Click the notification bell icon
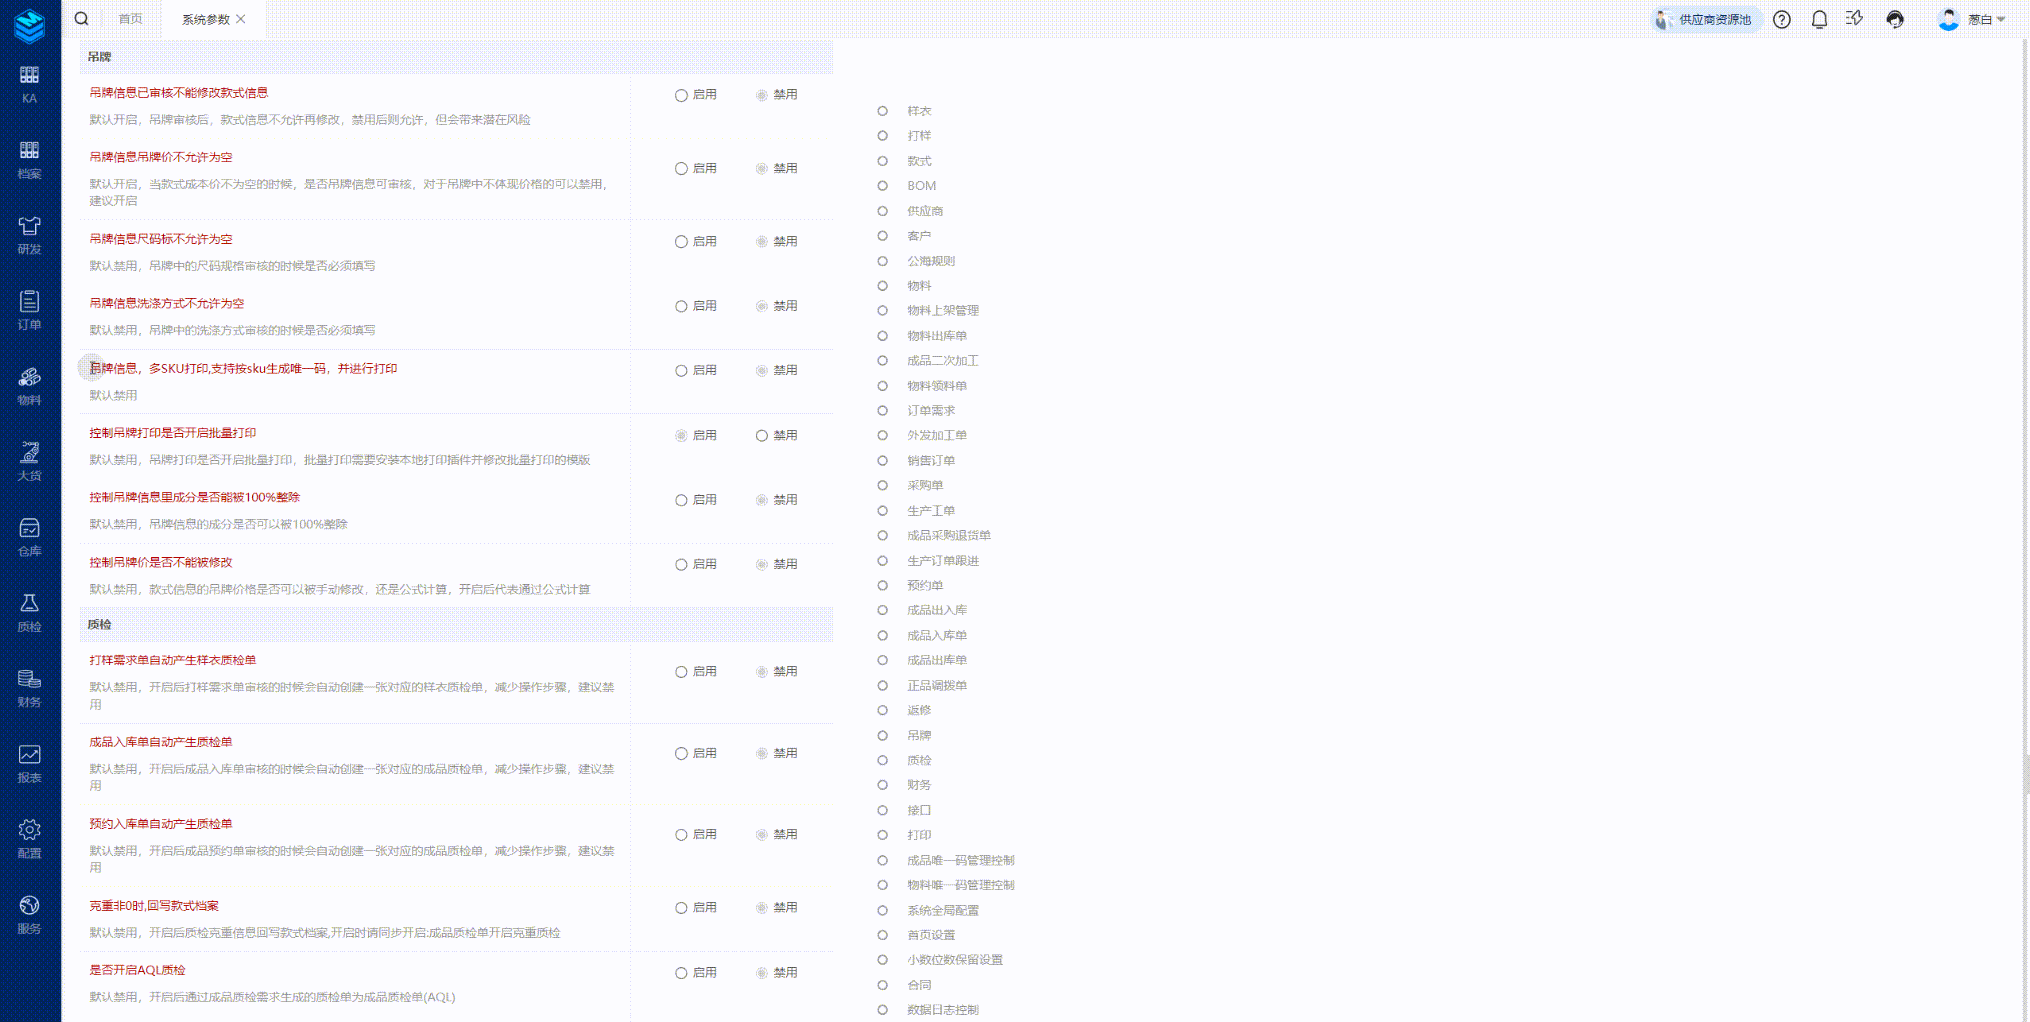This screenshot has height=1022, width=2030. click(x=1819, y=20)
